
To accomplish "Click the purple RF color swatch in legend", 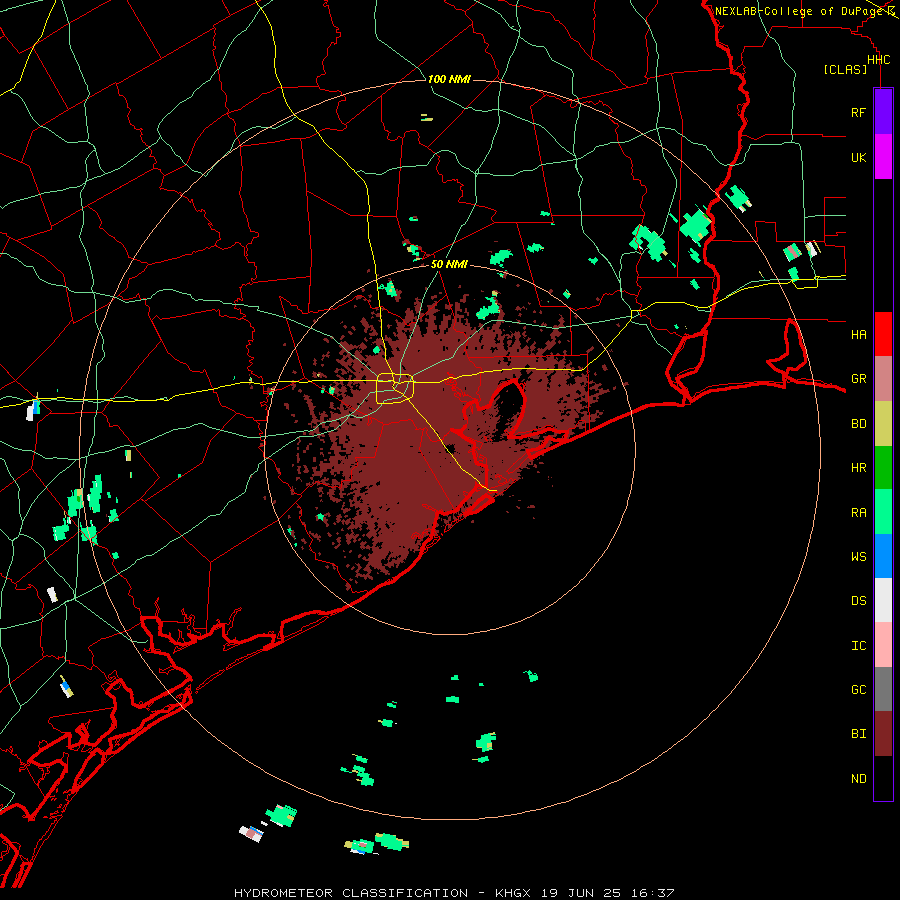I will pyautogui.click(x=883, y=112).
